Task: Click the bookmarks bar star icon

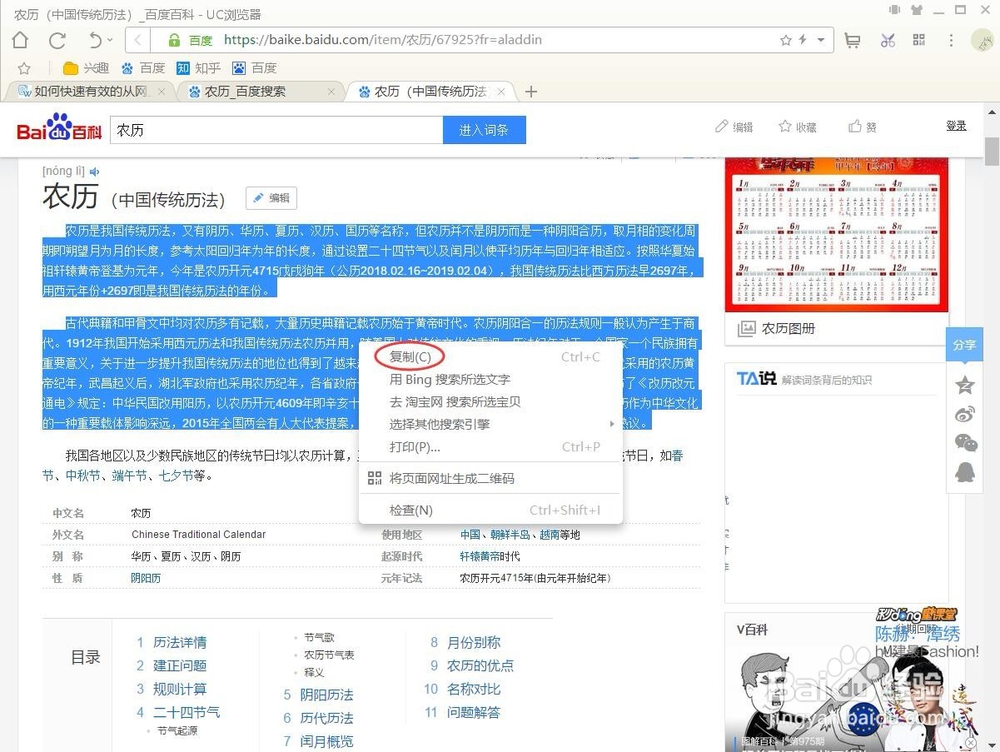Action: [x=24, y=68]
